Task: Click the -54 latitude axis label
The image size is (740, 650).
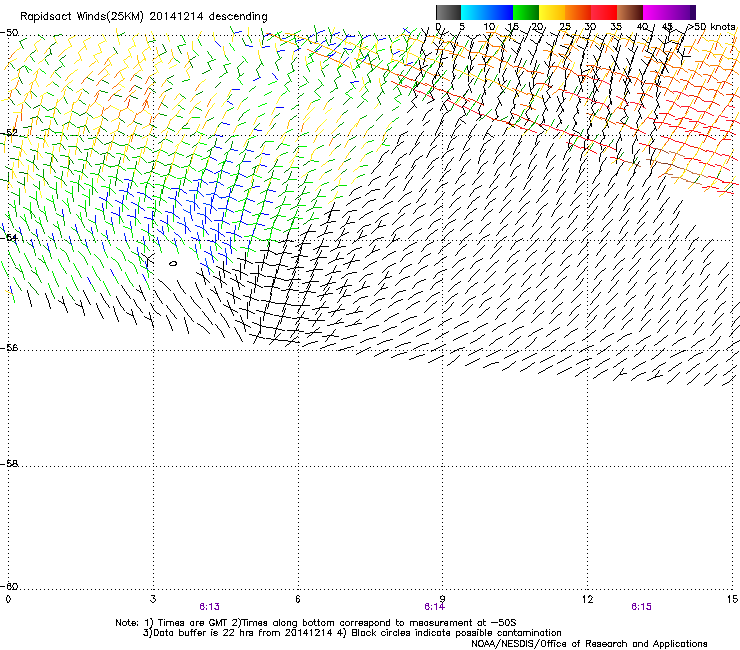Action: point(9,237)
